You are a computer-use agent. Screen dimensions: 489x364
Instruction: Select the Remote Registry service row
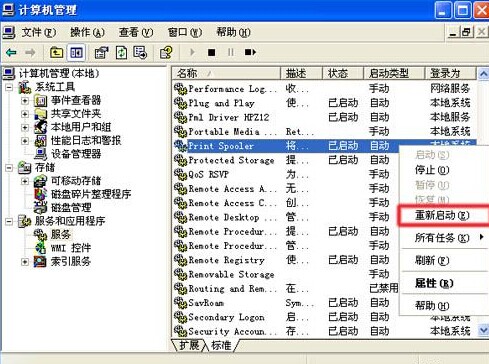[x=286, y=260]
